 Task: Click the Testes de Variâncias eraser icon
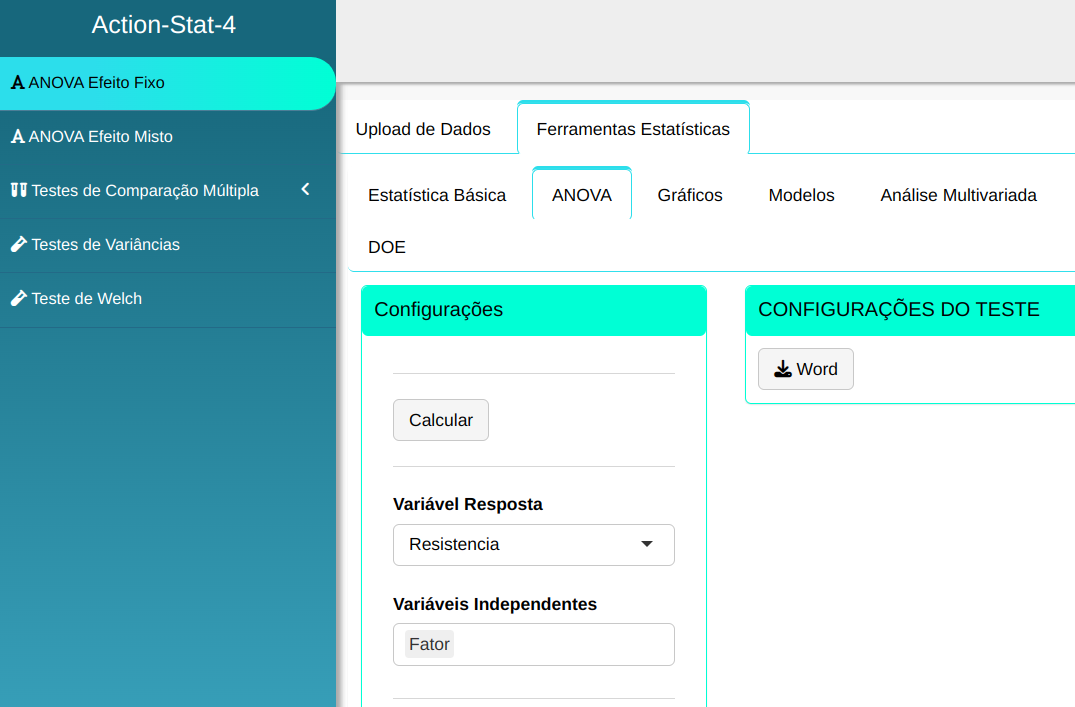click(x=18, y=244)
